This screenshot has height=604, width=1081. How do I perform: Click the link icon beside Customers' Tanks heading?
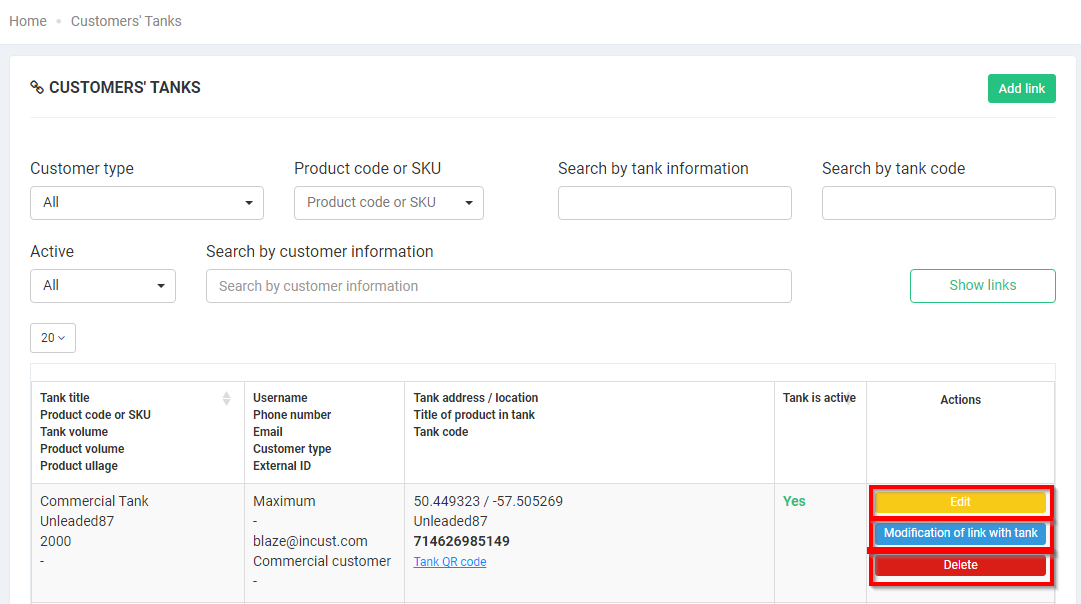[x=37, y=88]
